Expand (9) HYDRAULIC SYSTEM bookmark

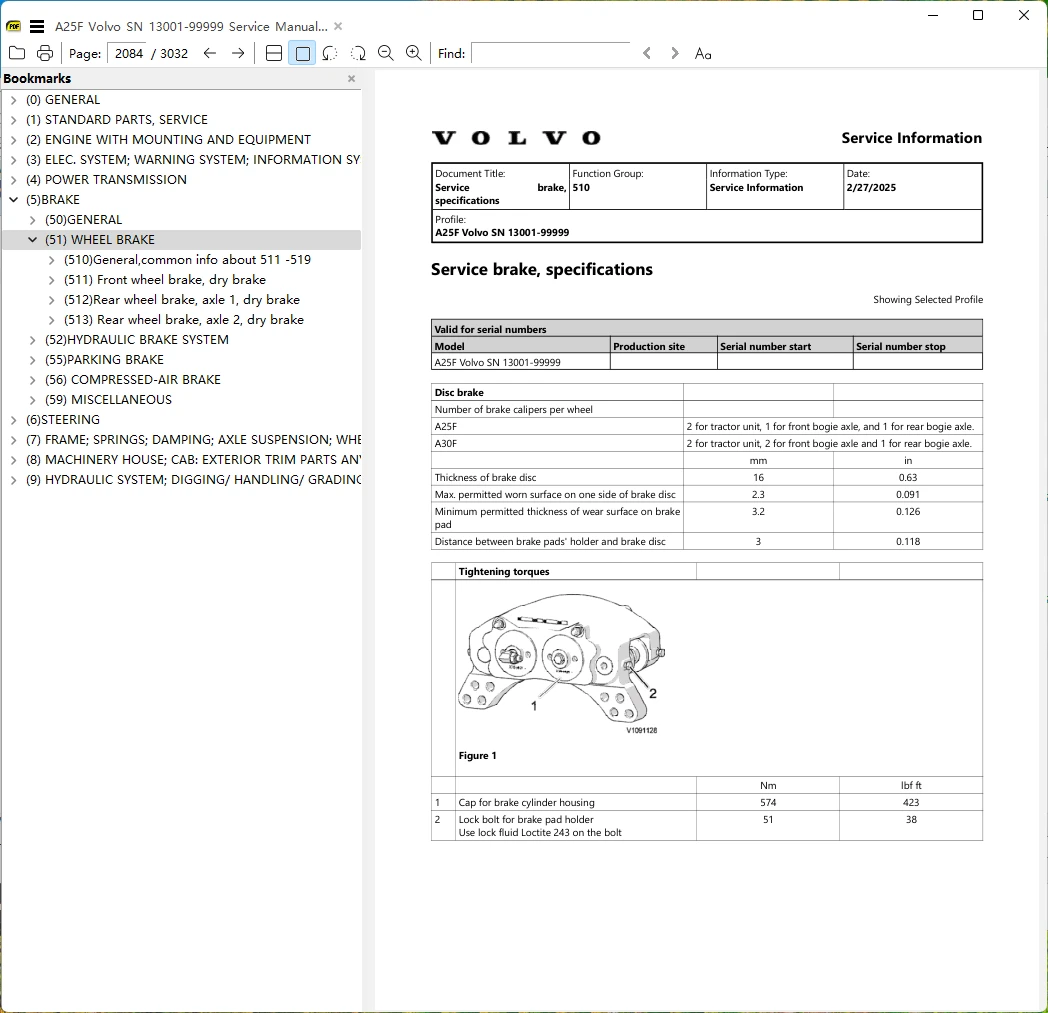[x=13, y=480]
